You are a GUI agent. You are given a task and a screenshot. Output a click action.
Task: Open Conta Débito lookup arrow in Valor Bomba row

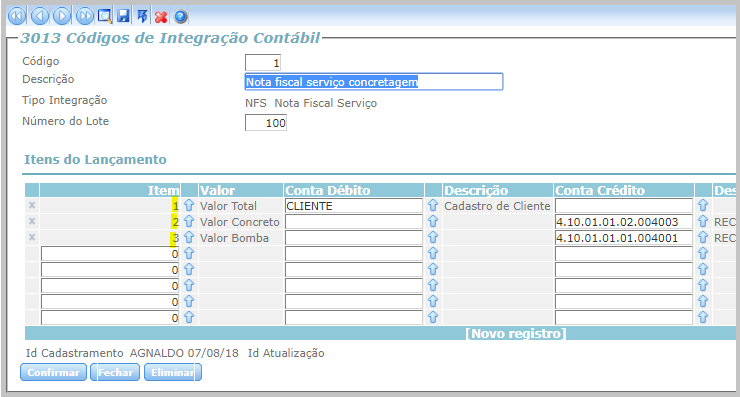(x=433, y=237)
